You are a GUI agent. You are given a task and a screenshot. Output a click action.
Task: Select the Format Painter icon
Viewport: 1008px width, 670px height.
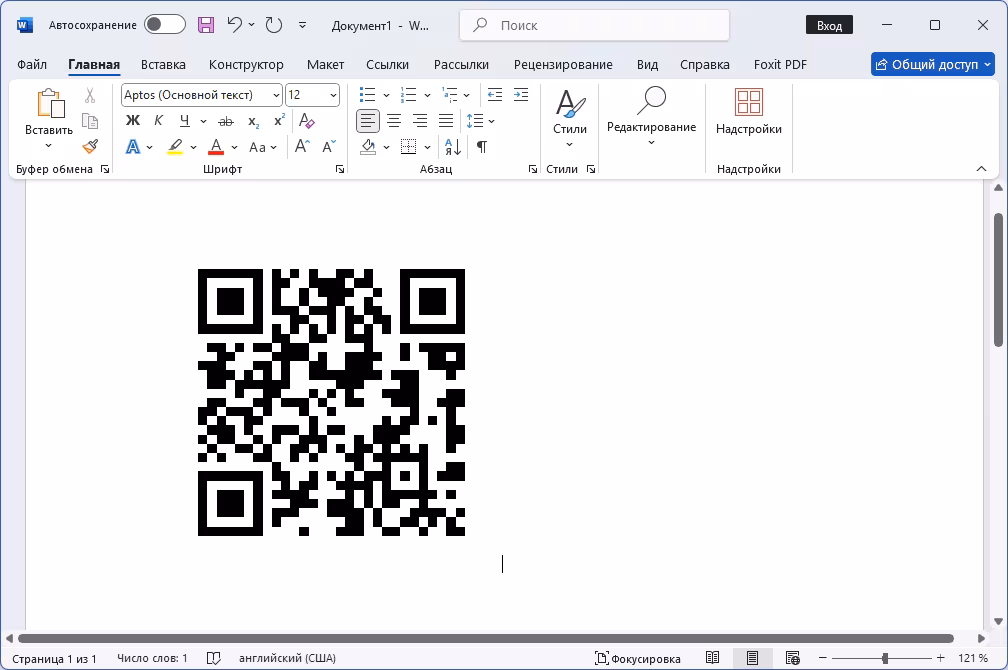pyautogui.click(x=90, y=147)
